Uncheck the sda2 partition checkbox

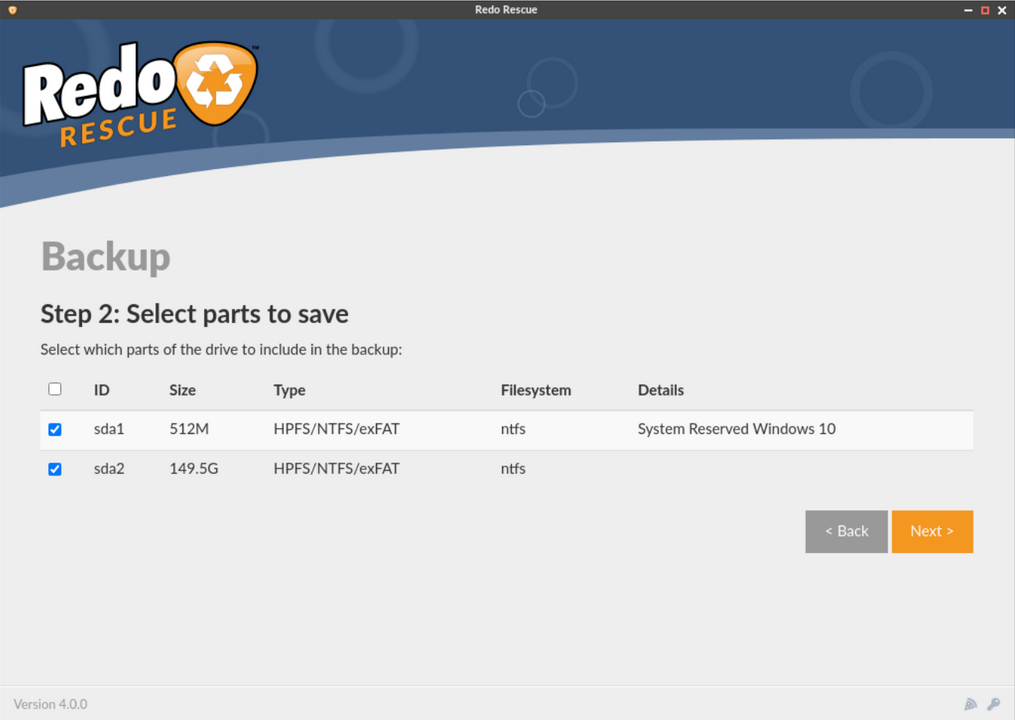[x=55, y=469]
